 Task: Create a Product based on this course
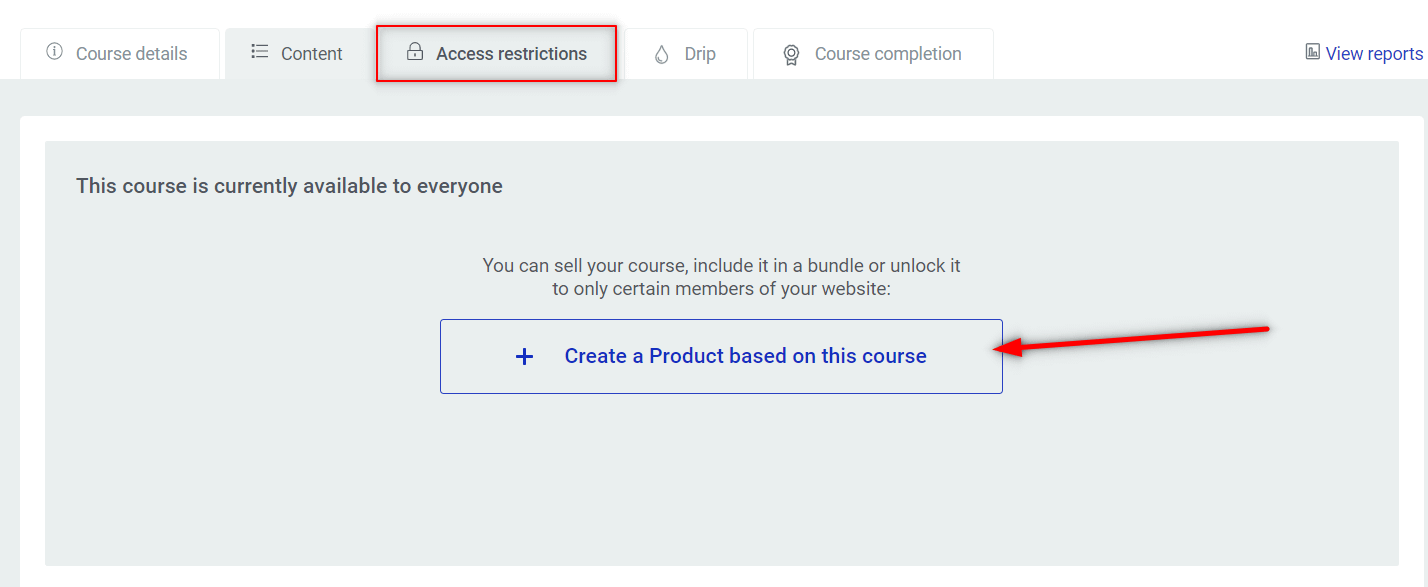click(x=721, y=356)
